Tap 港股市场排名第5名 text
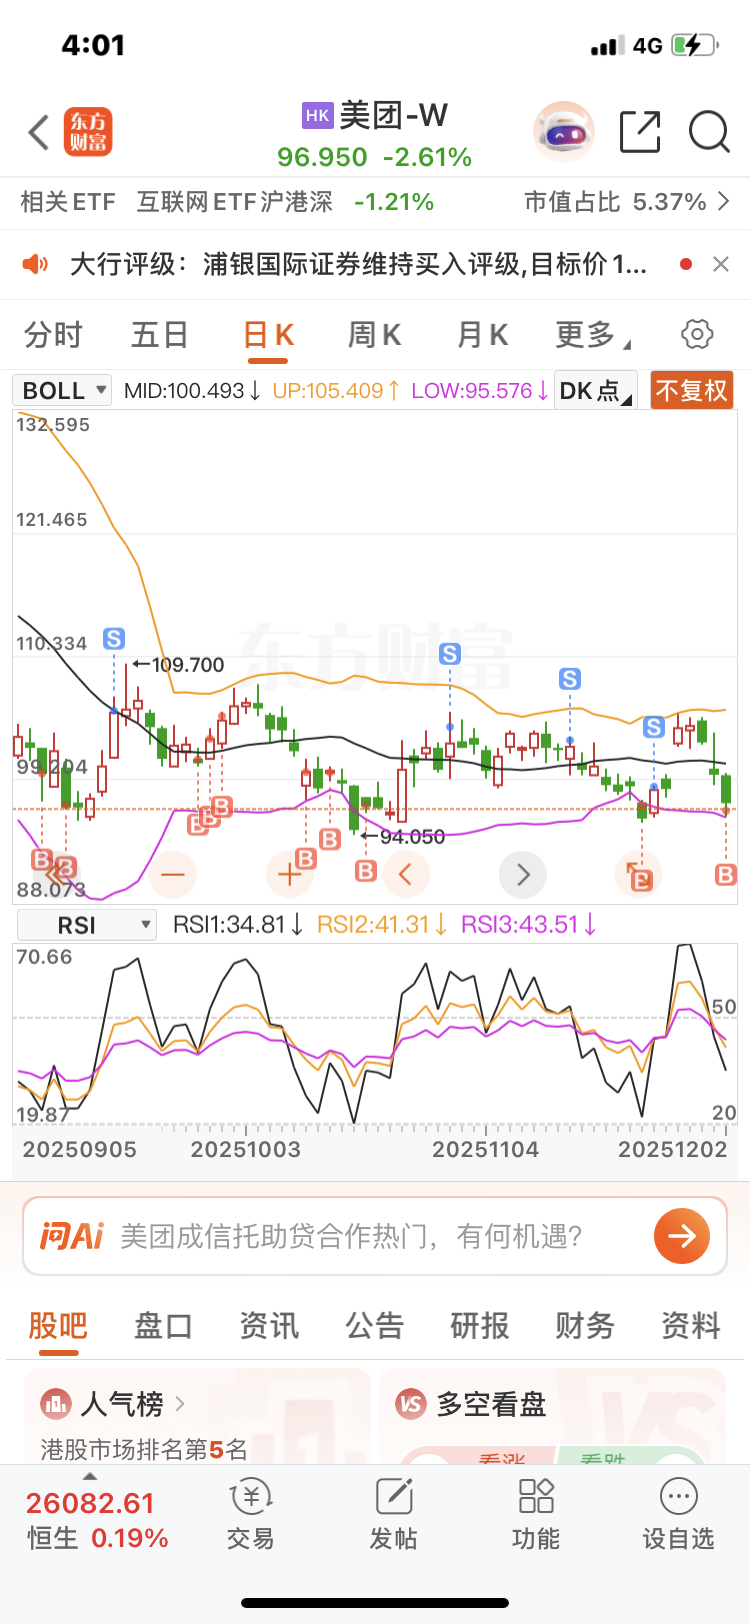The image size is (750, 1624). pos(144,1449)
